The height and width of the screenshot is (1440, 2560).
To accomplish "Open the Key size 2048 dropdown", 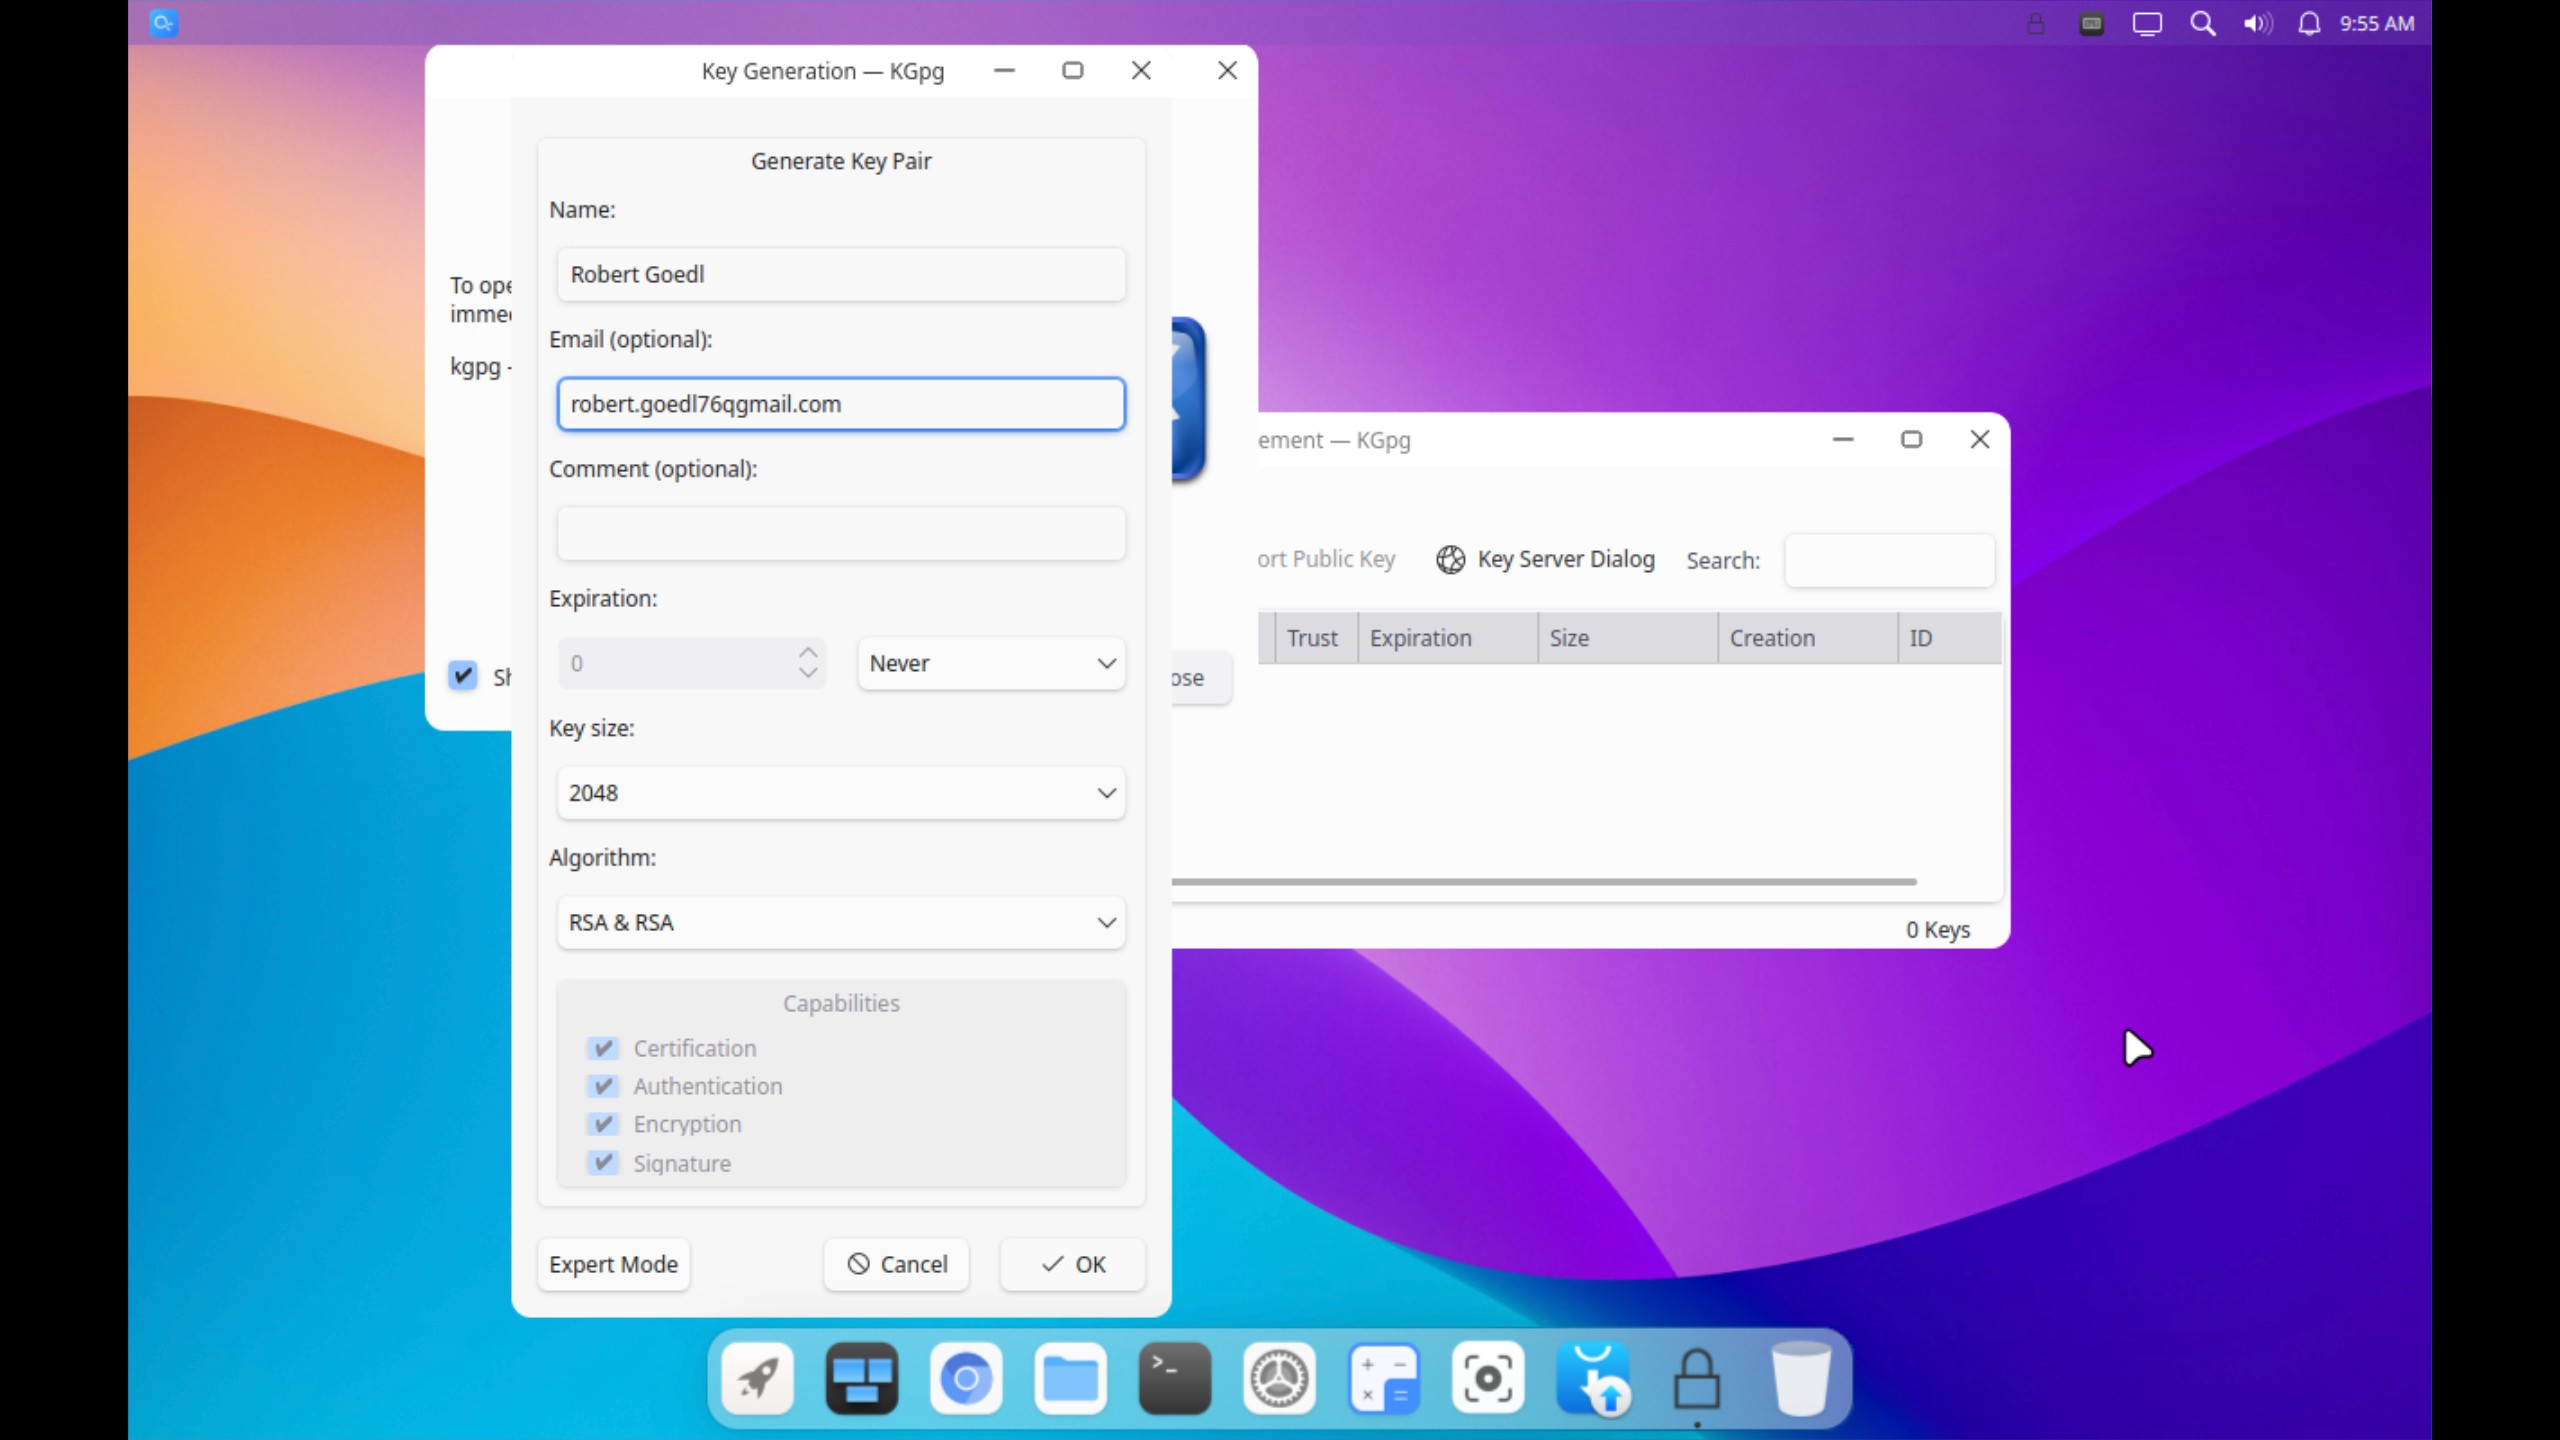I will click(x=841, y=793).
